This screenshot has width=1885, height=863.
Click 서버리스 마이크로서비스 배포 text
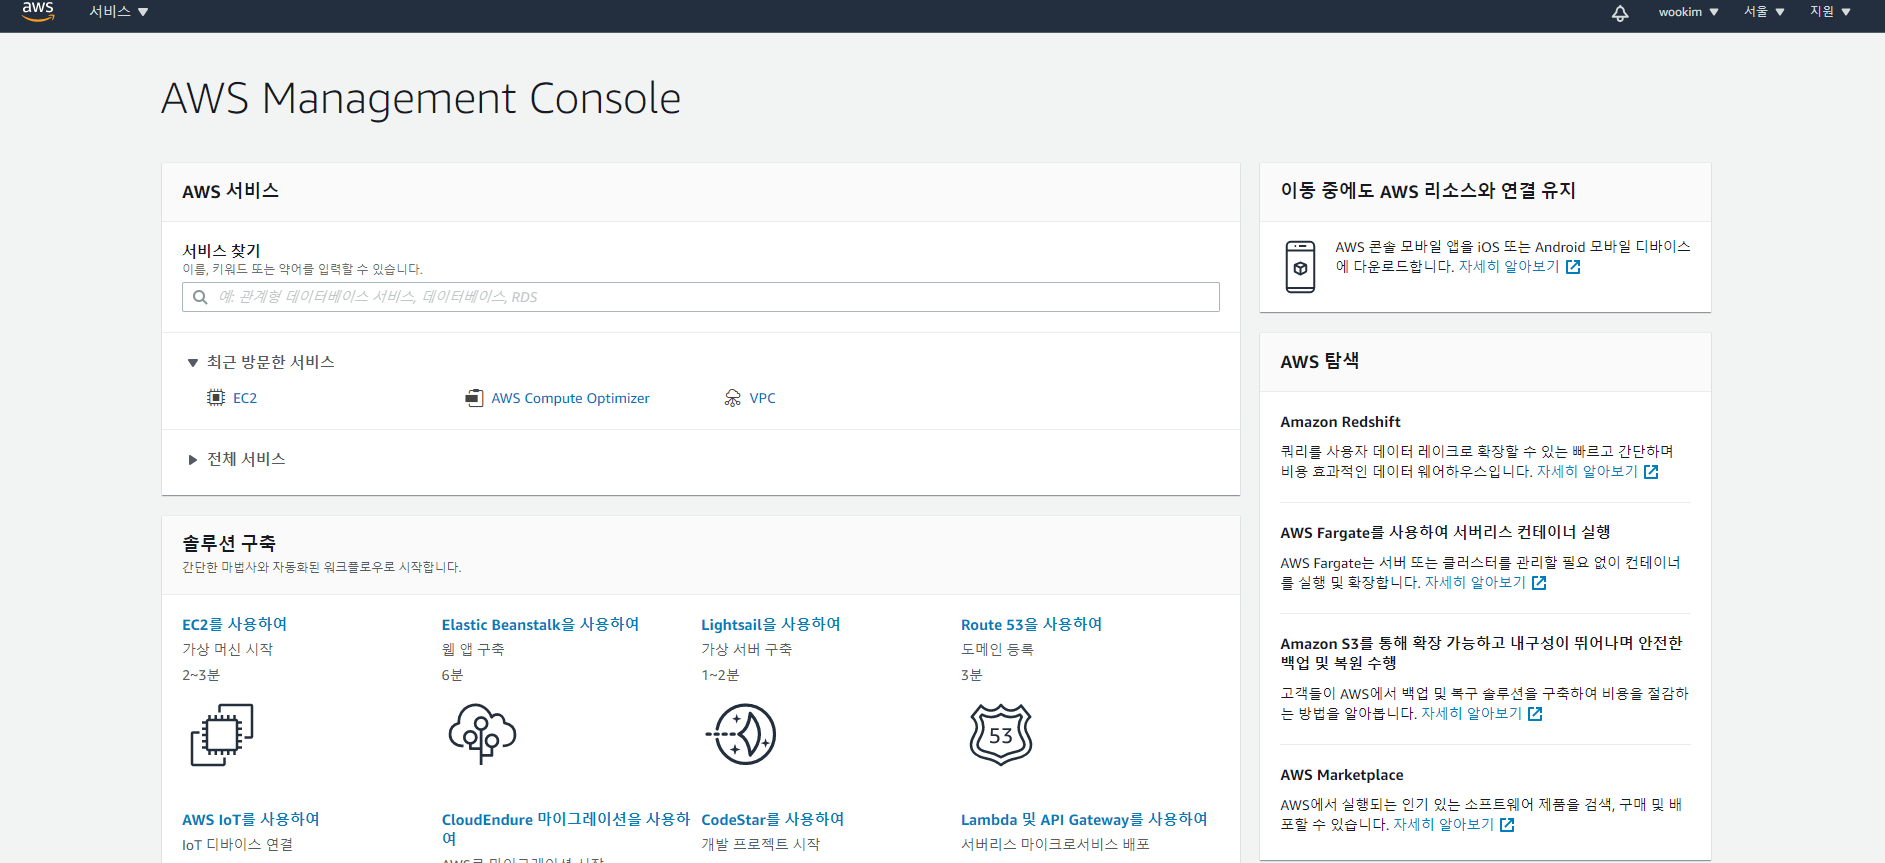1055,845
